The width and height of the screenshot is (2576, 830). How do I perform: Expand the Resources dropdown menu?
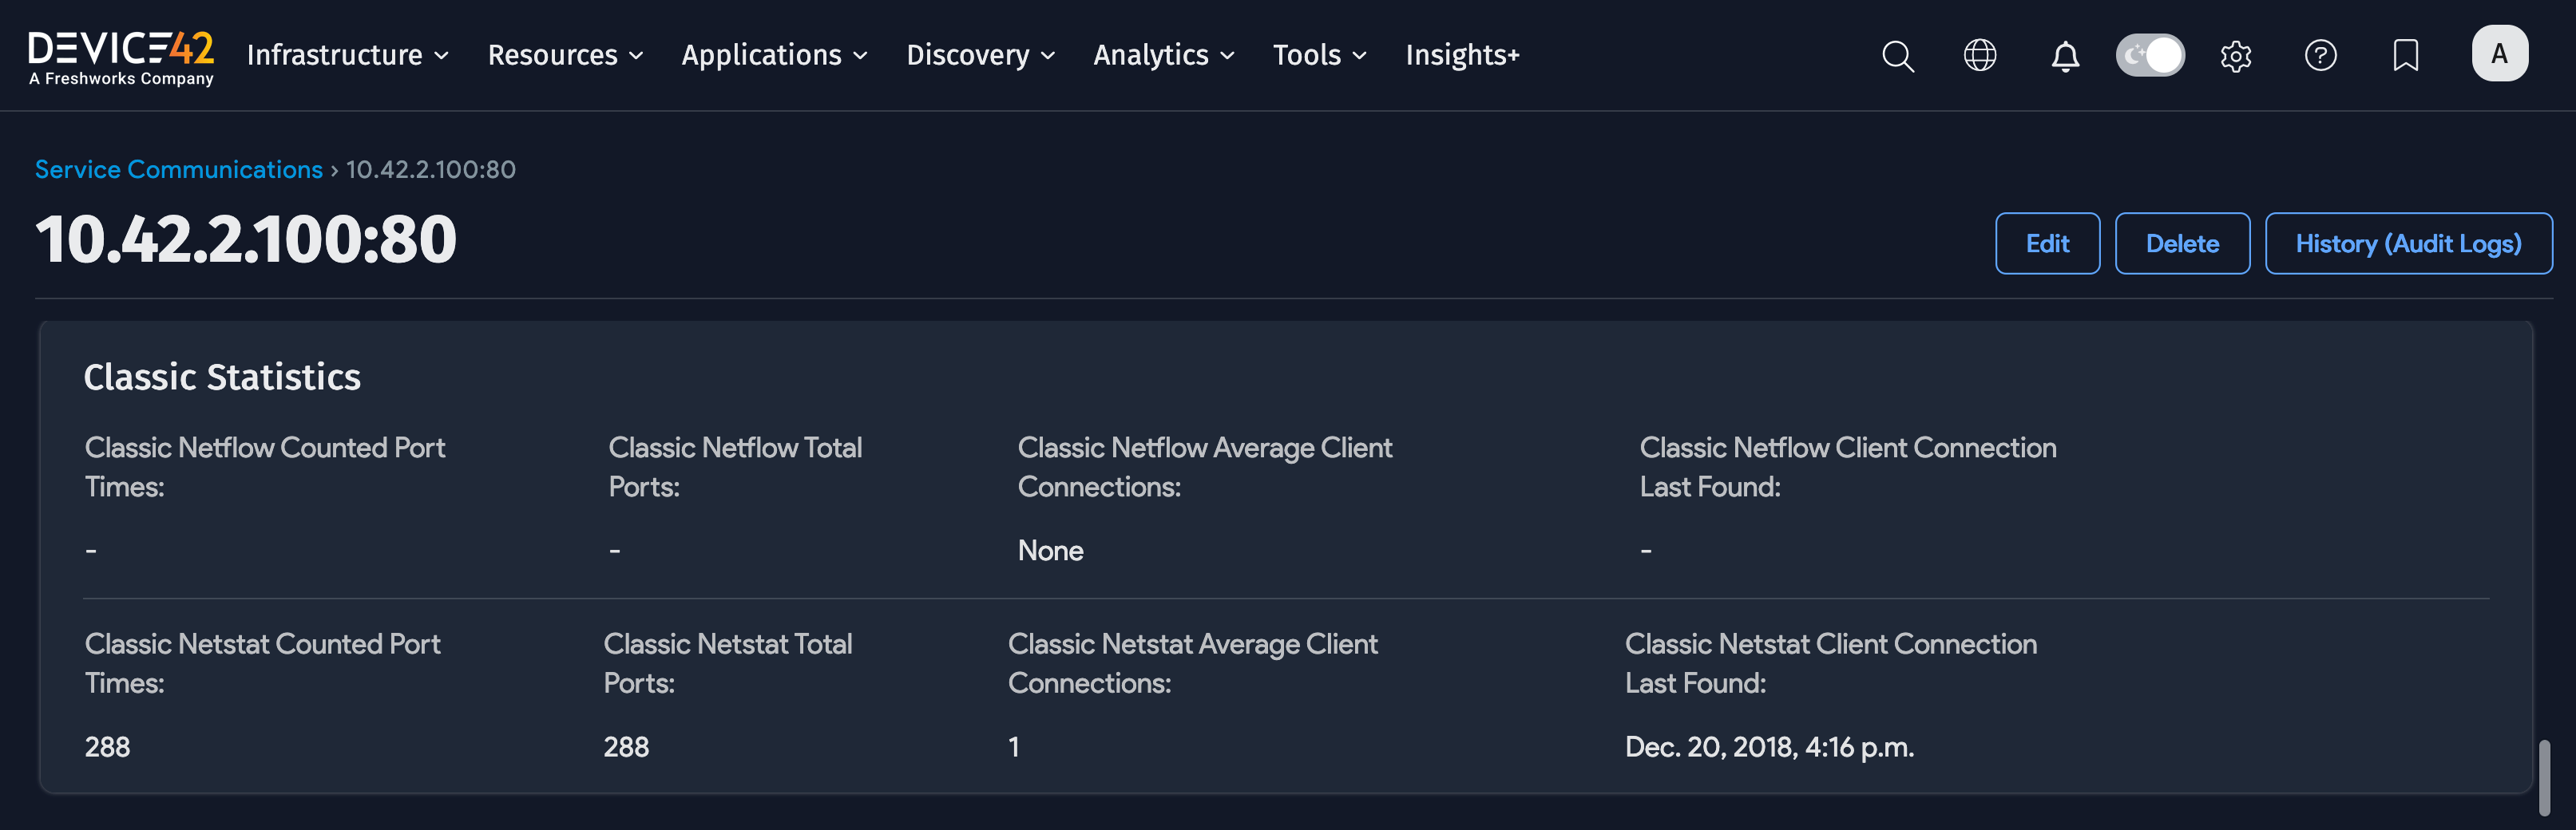pyautogui.click(x=565, y=56)
